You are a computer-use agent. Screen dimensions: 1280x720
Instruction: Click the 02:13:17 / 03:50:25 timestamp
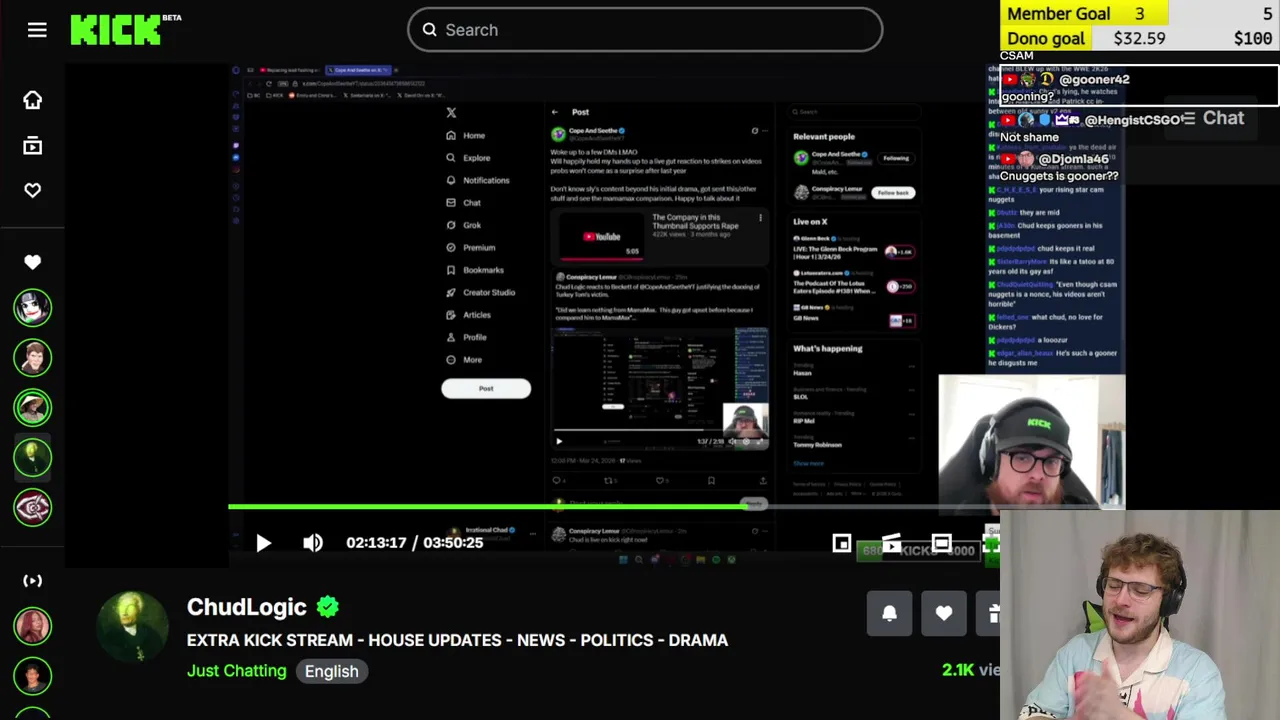point(415,543)
